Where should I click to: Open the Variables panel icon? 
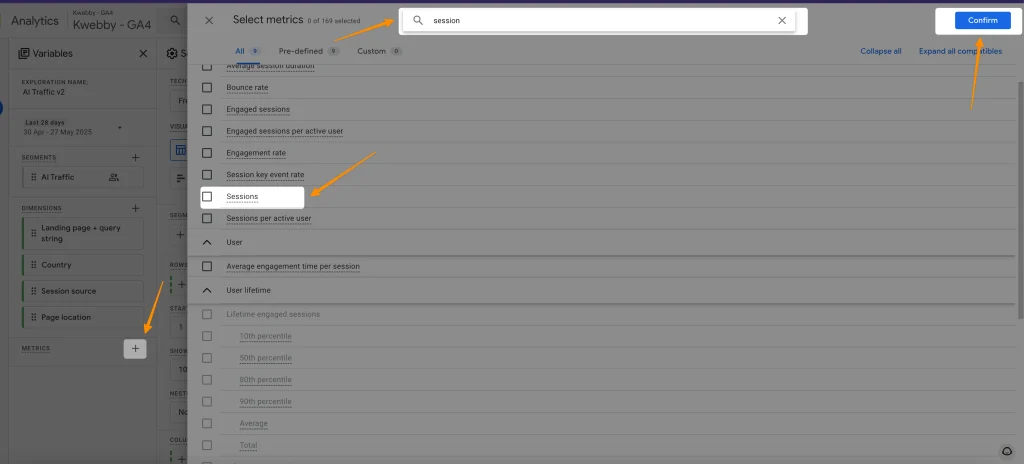click(24, 54)
